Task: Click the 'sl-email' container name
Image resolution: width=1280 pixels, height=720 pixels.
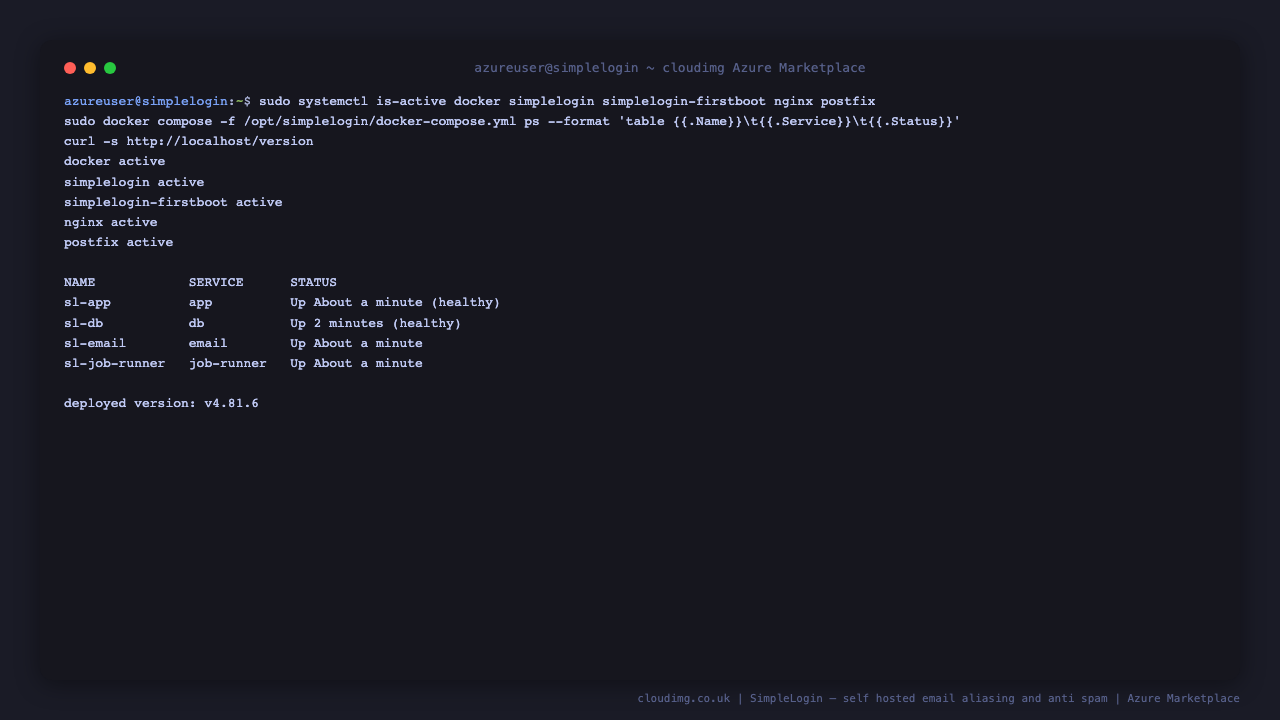Action: tap(95, 343)
